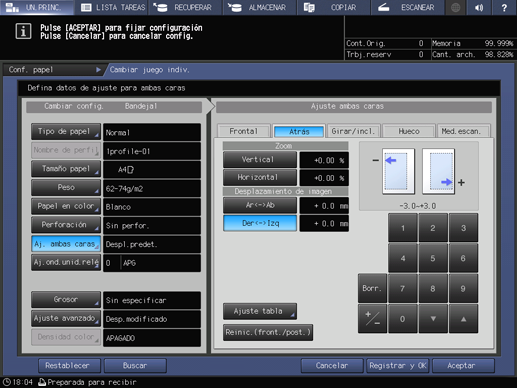This screenshot has height=388, width=517.
Task: Open Tipo de papel setting
Action: 66,132
